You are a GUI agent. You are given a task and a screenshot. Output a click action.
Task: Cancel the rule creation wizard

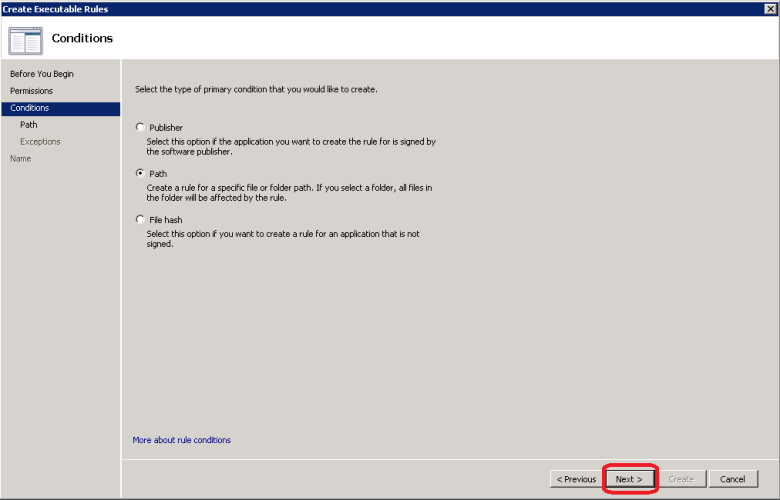[x=732, y=479]
